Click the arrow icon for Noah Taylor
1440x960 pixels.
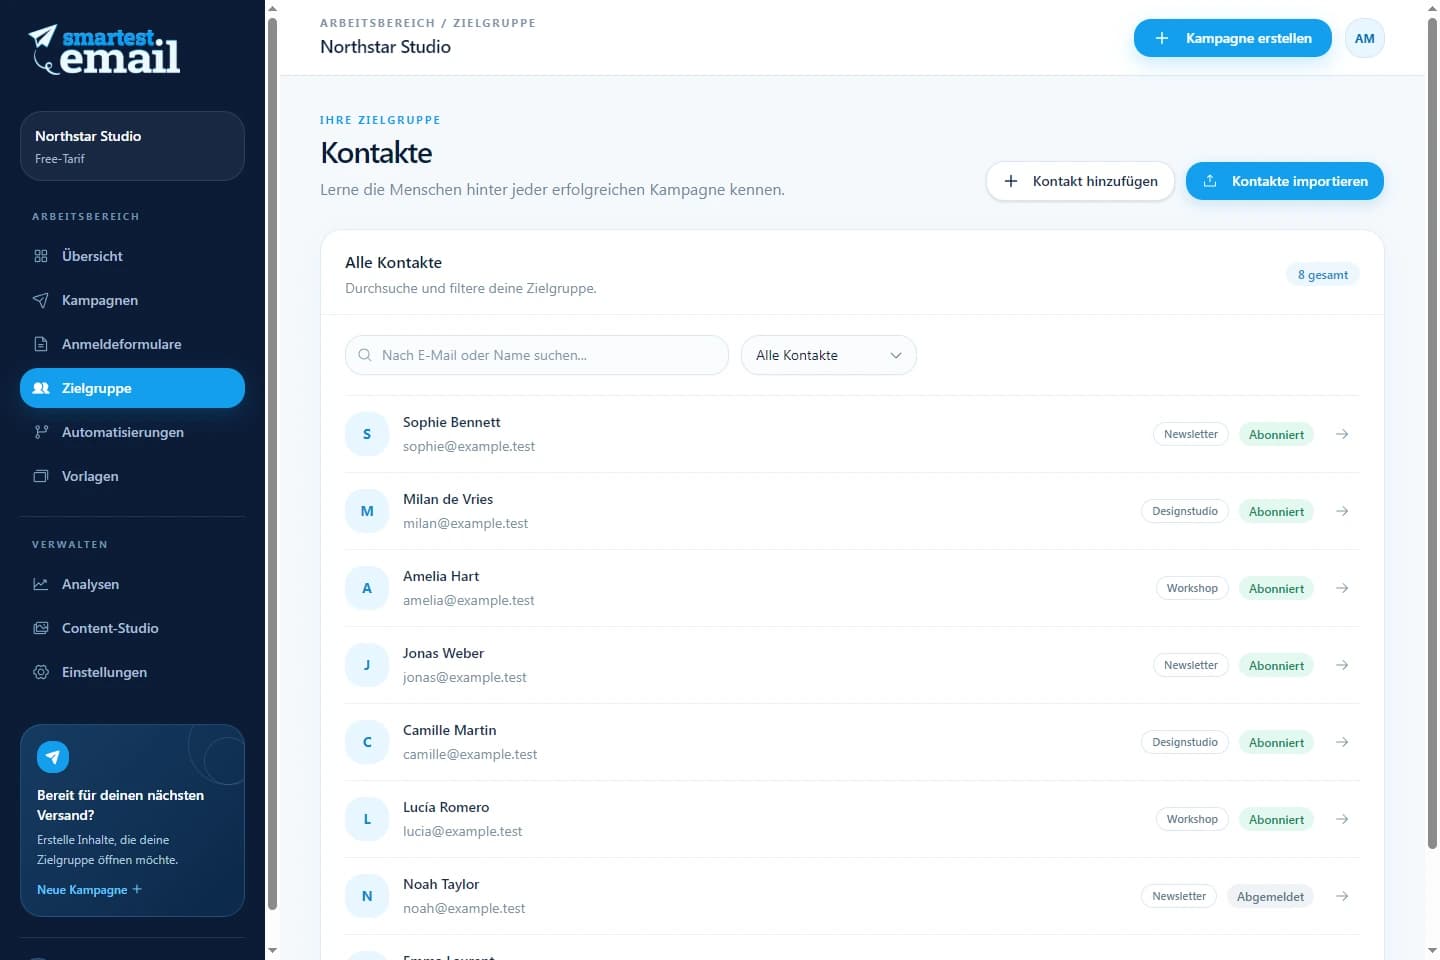[1342, 896]
